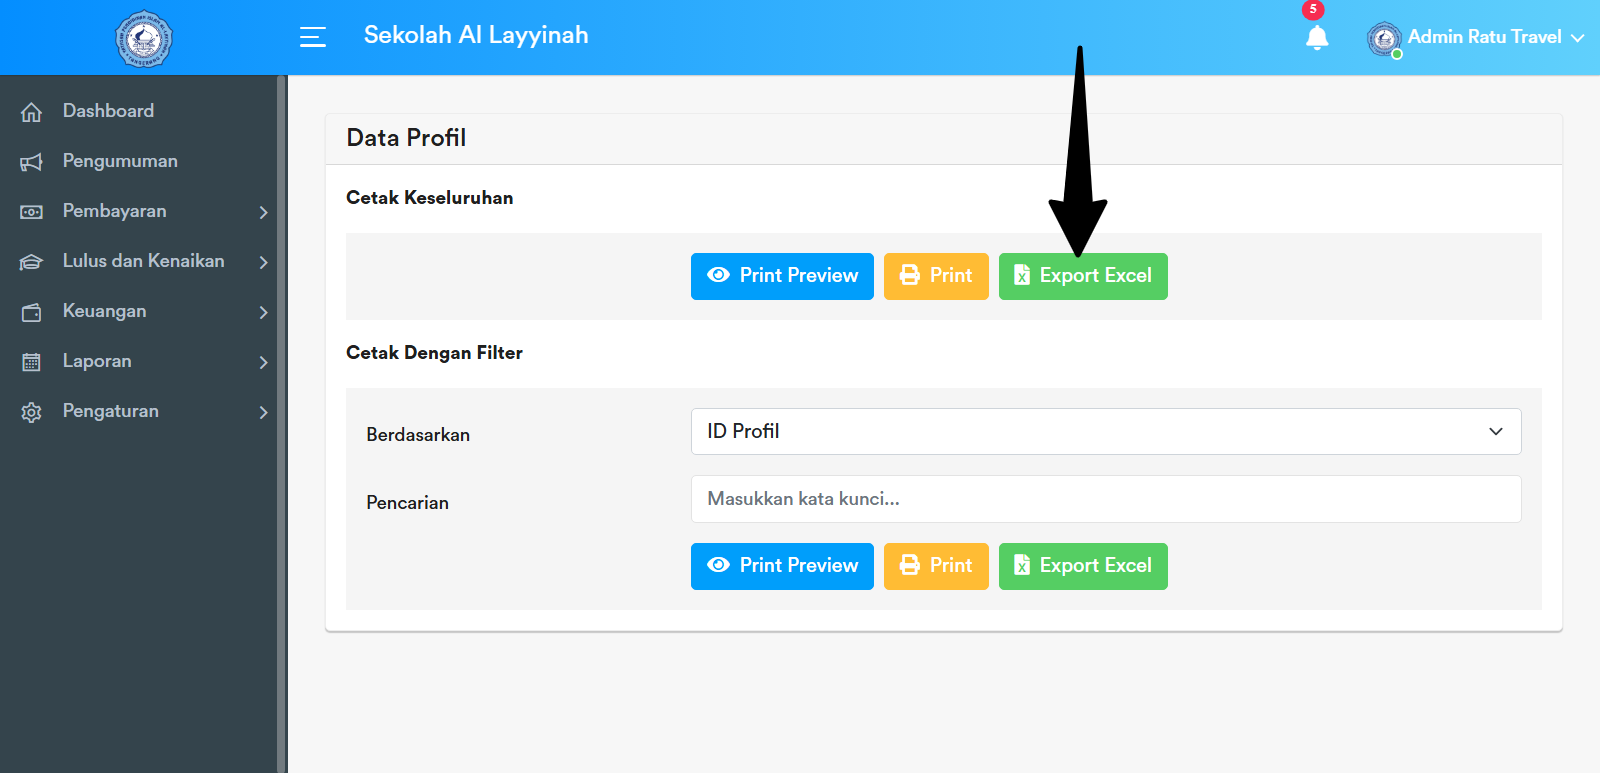Click Export Excel under Cetak Keseluruhan
This screenshot has height=773, width=1600.
pyautogui.click(x=1083, y=276)
